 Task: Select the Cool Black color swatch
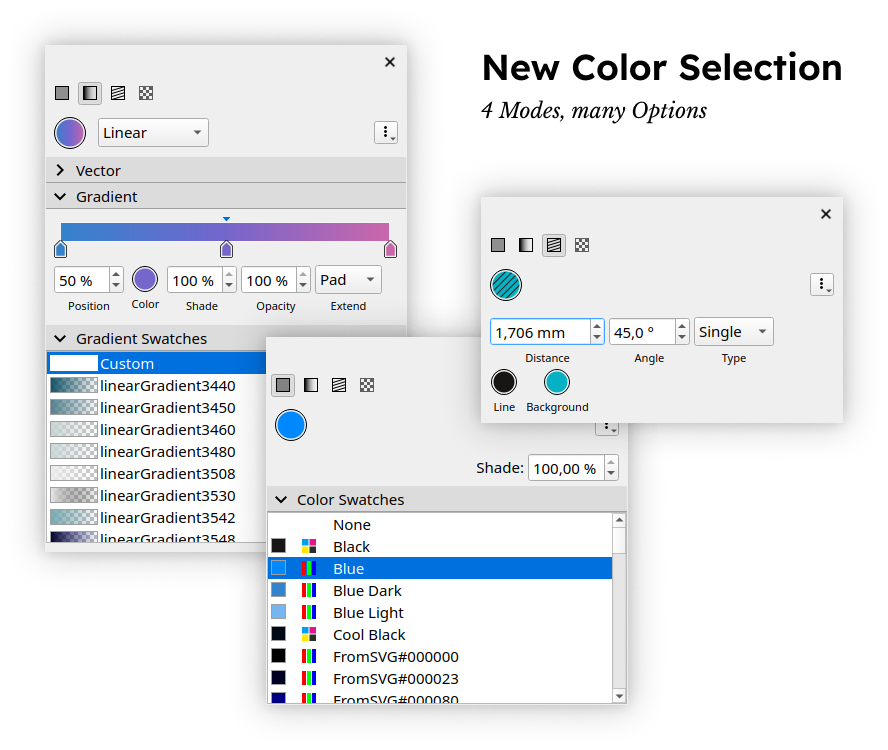440,634
